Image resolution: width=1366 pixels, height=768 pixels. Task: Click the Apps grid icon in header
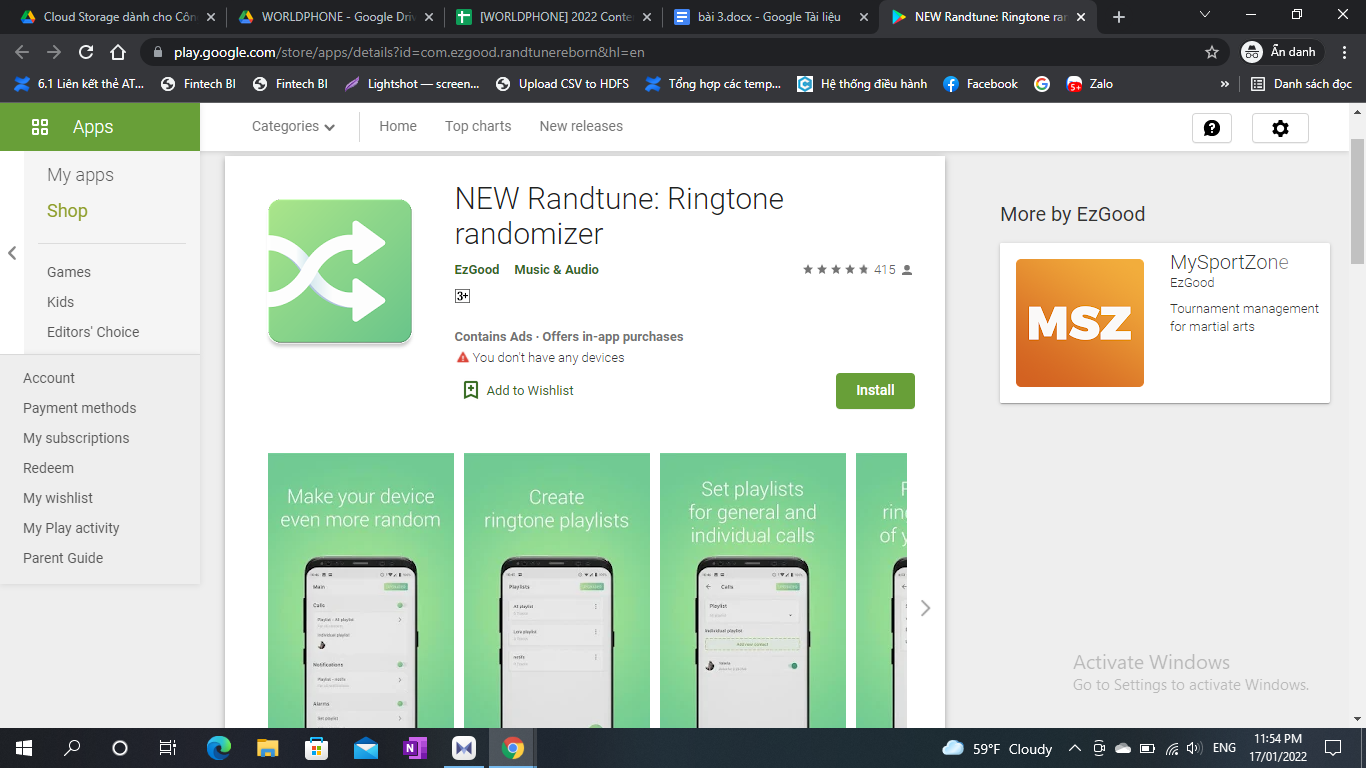tap(40, 127)
